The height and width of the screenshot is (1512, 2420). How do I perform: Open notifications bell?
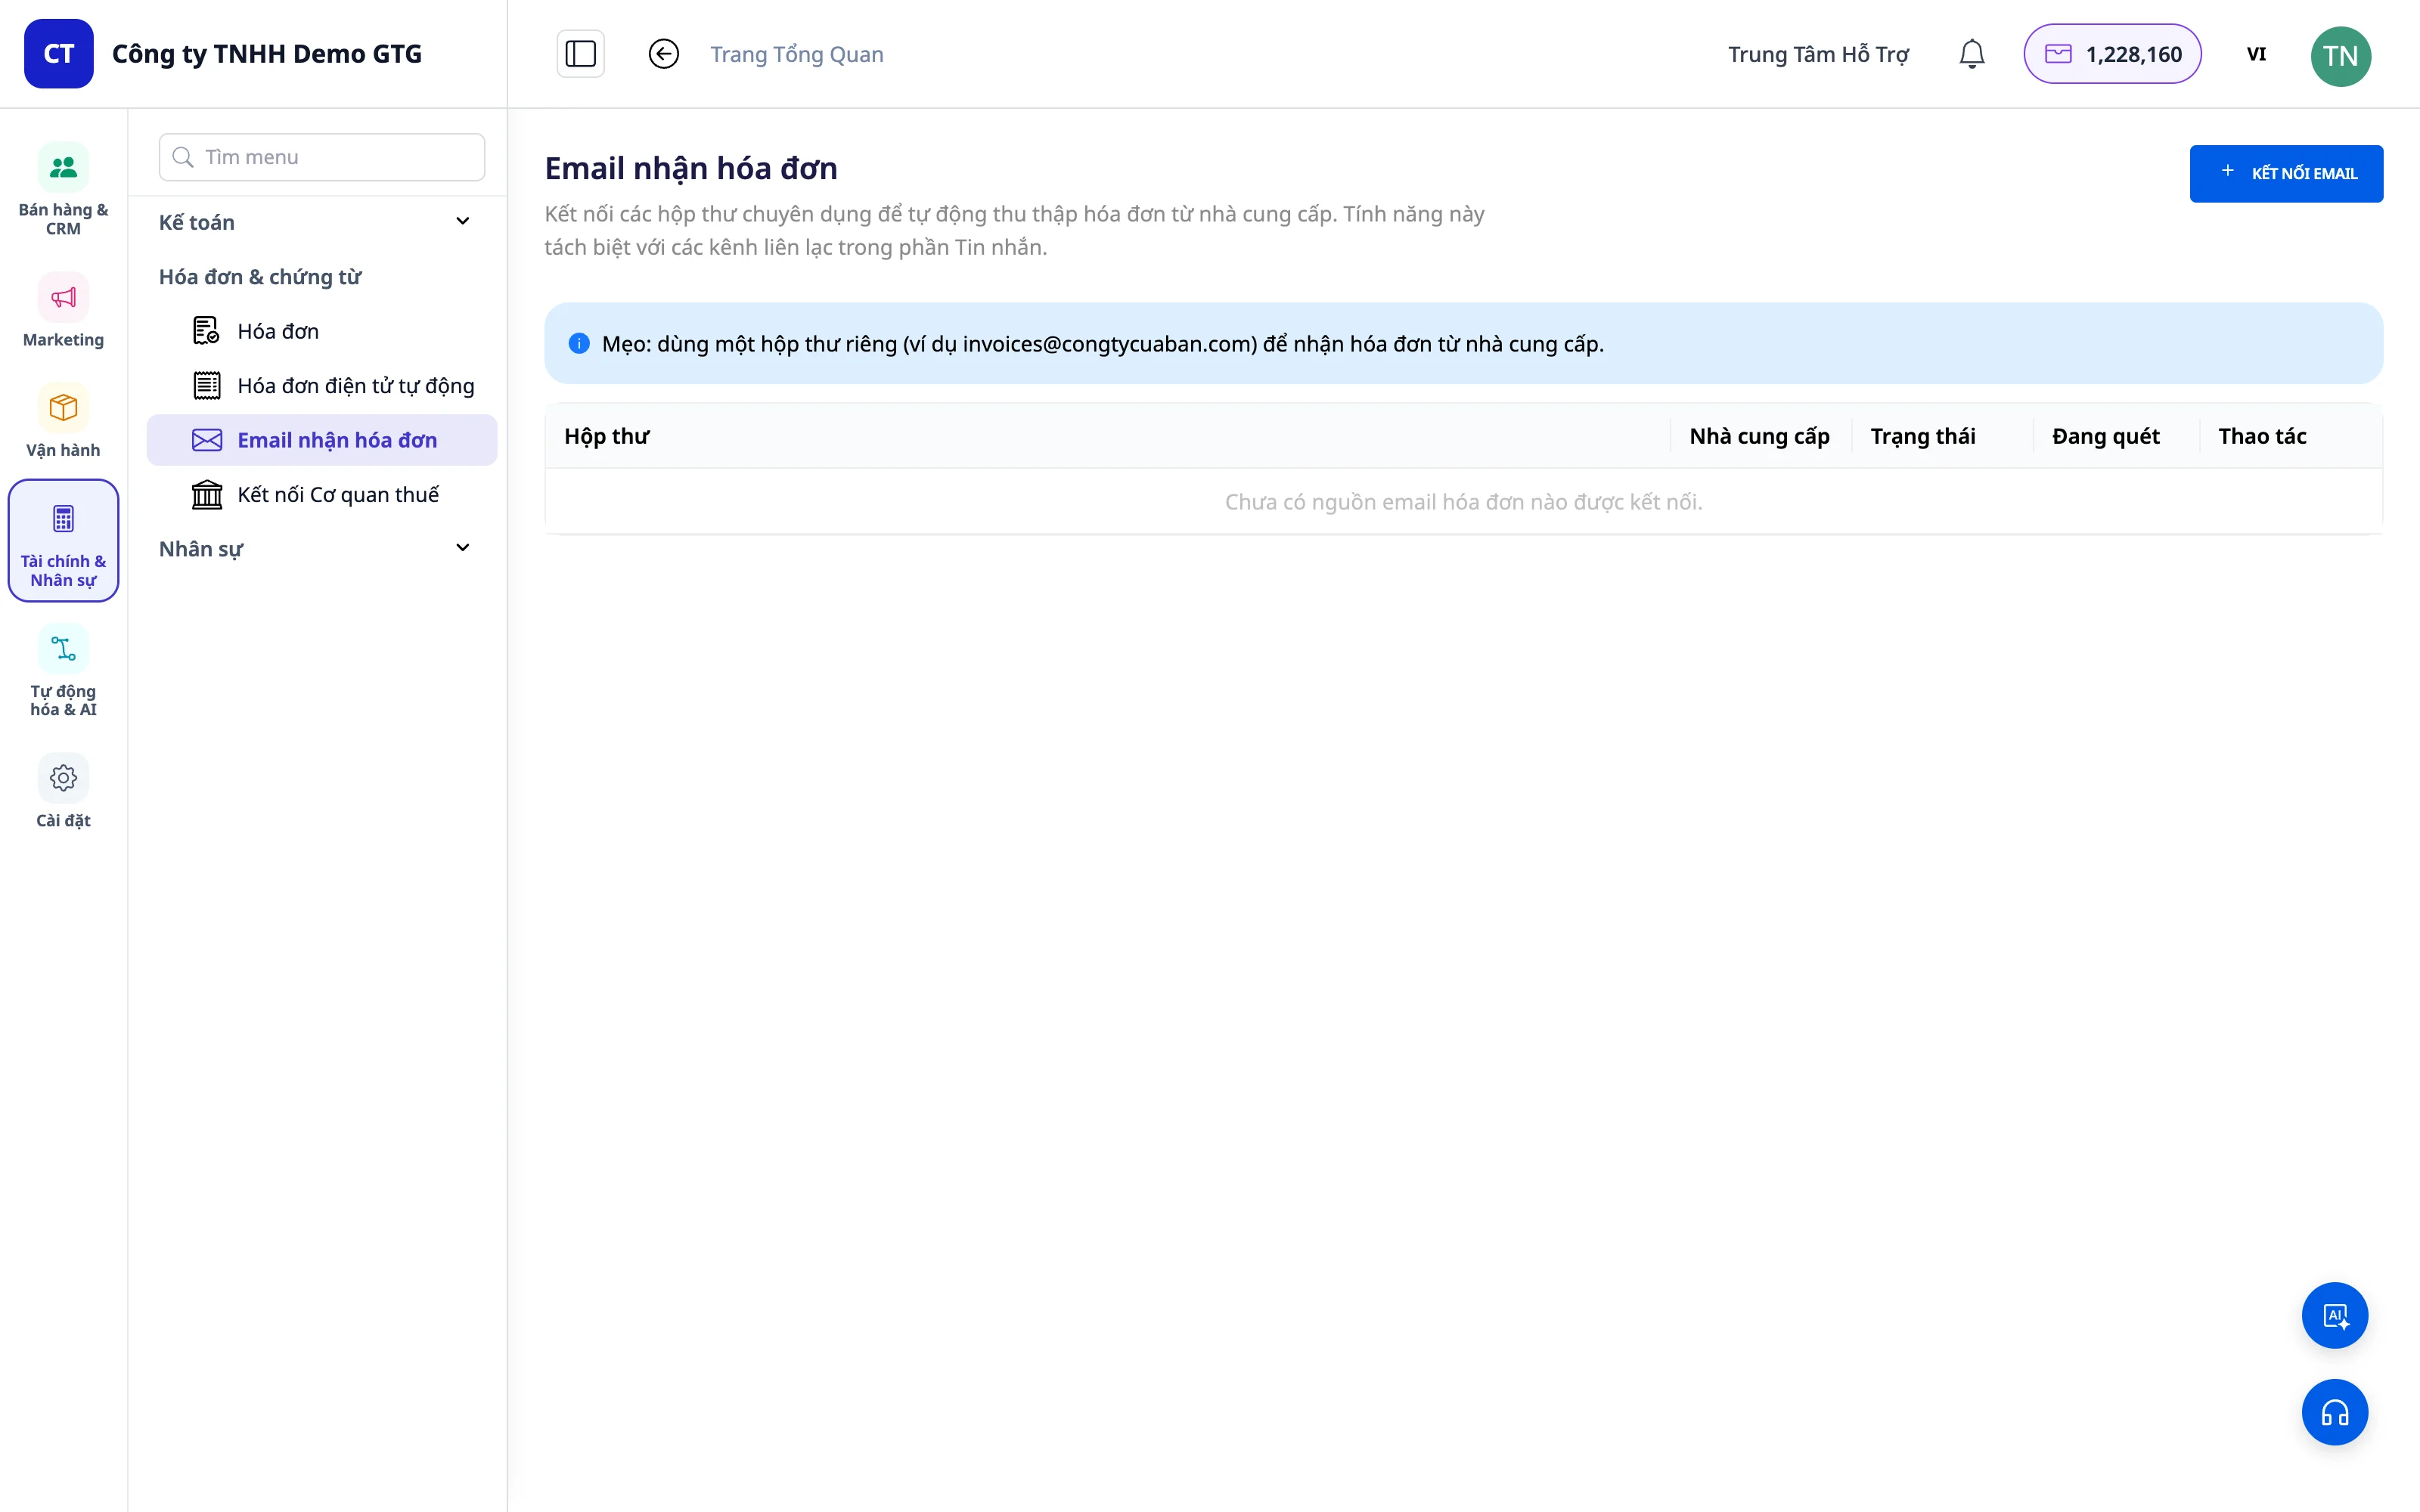(1971, 54)
